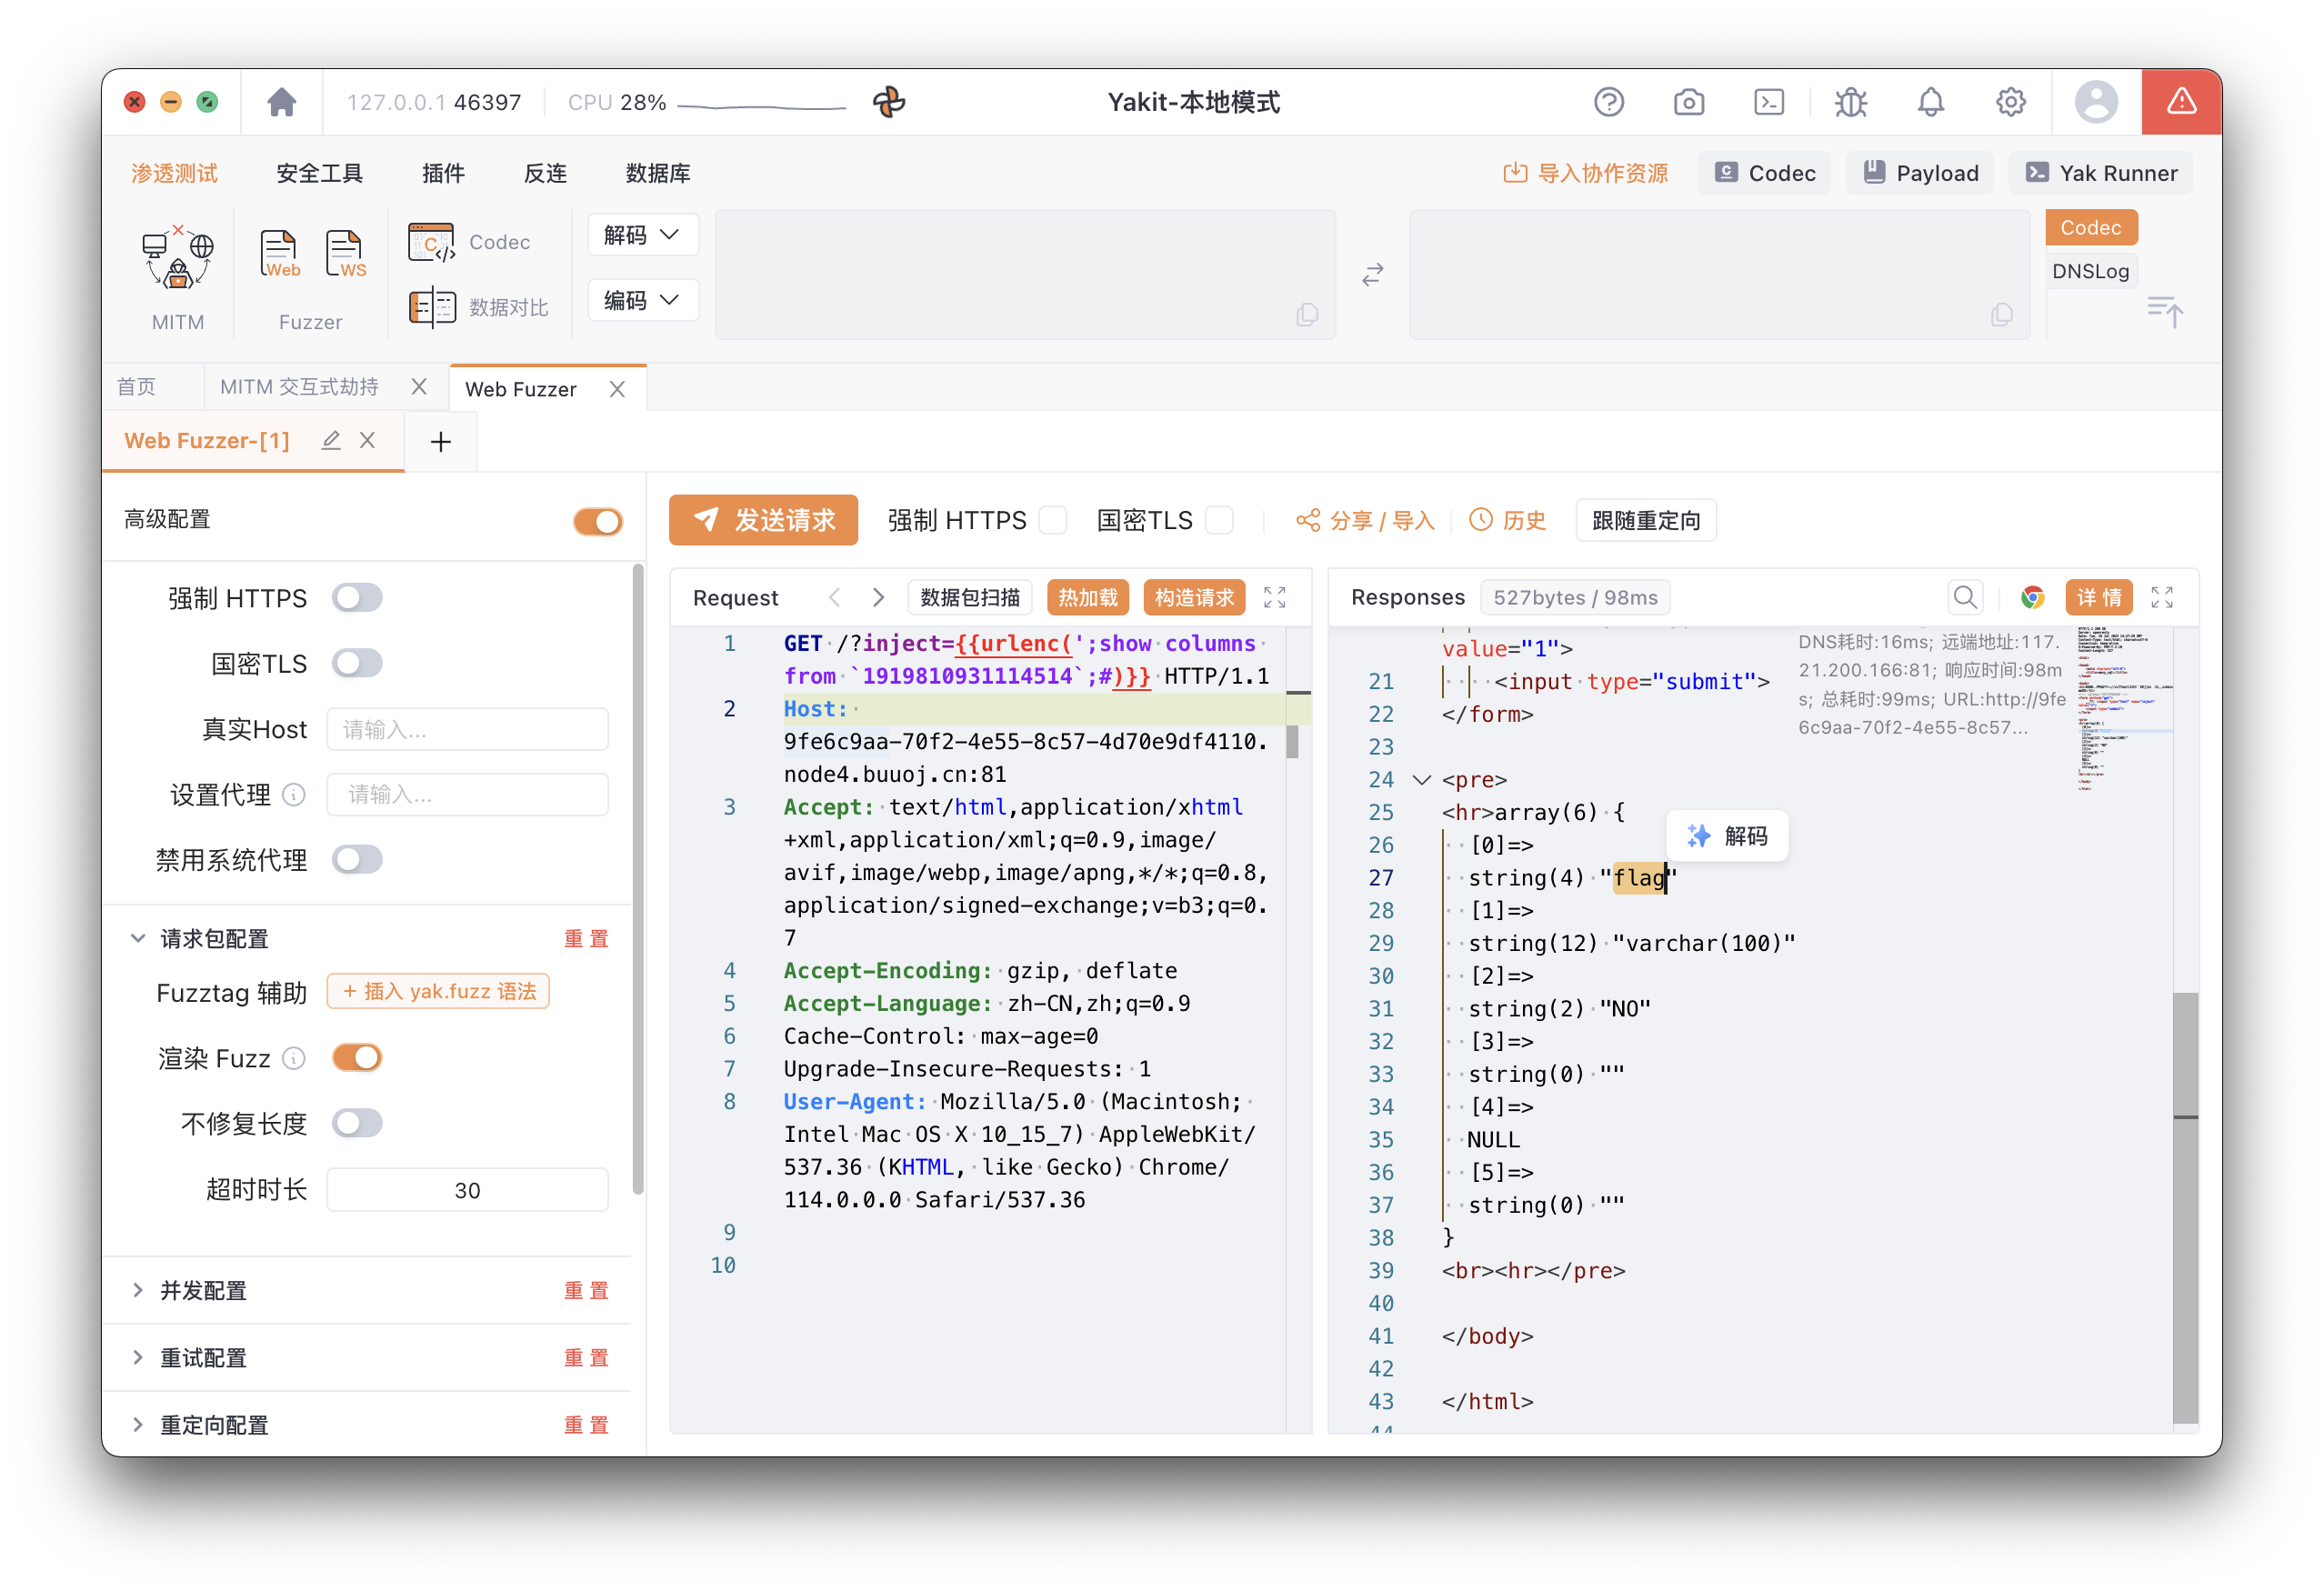Open the MITM hijack tool icon

coord(177,257)
